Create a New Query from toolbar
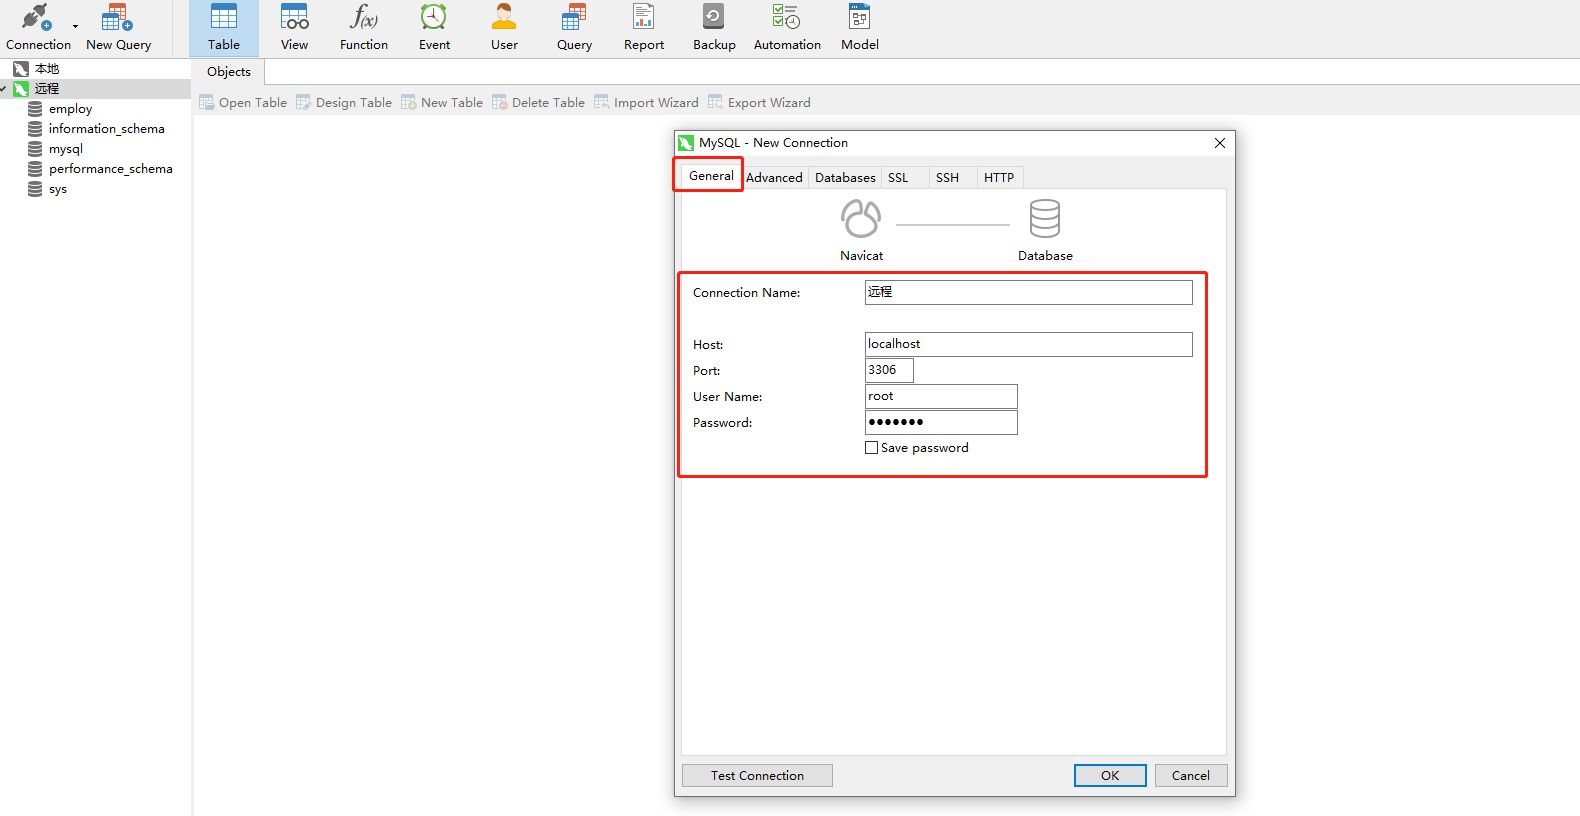 click(118, 28)
